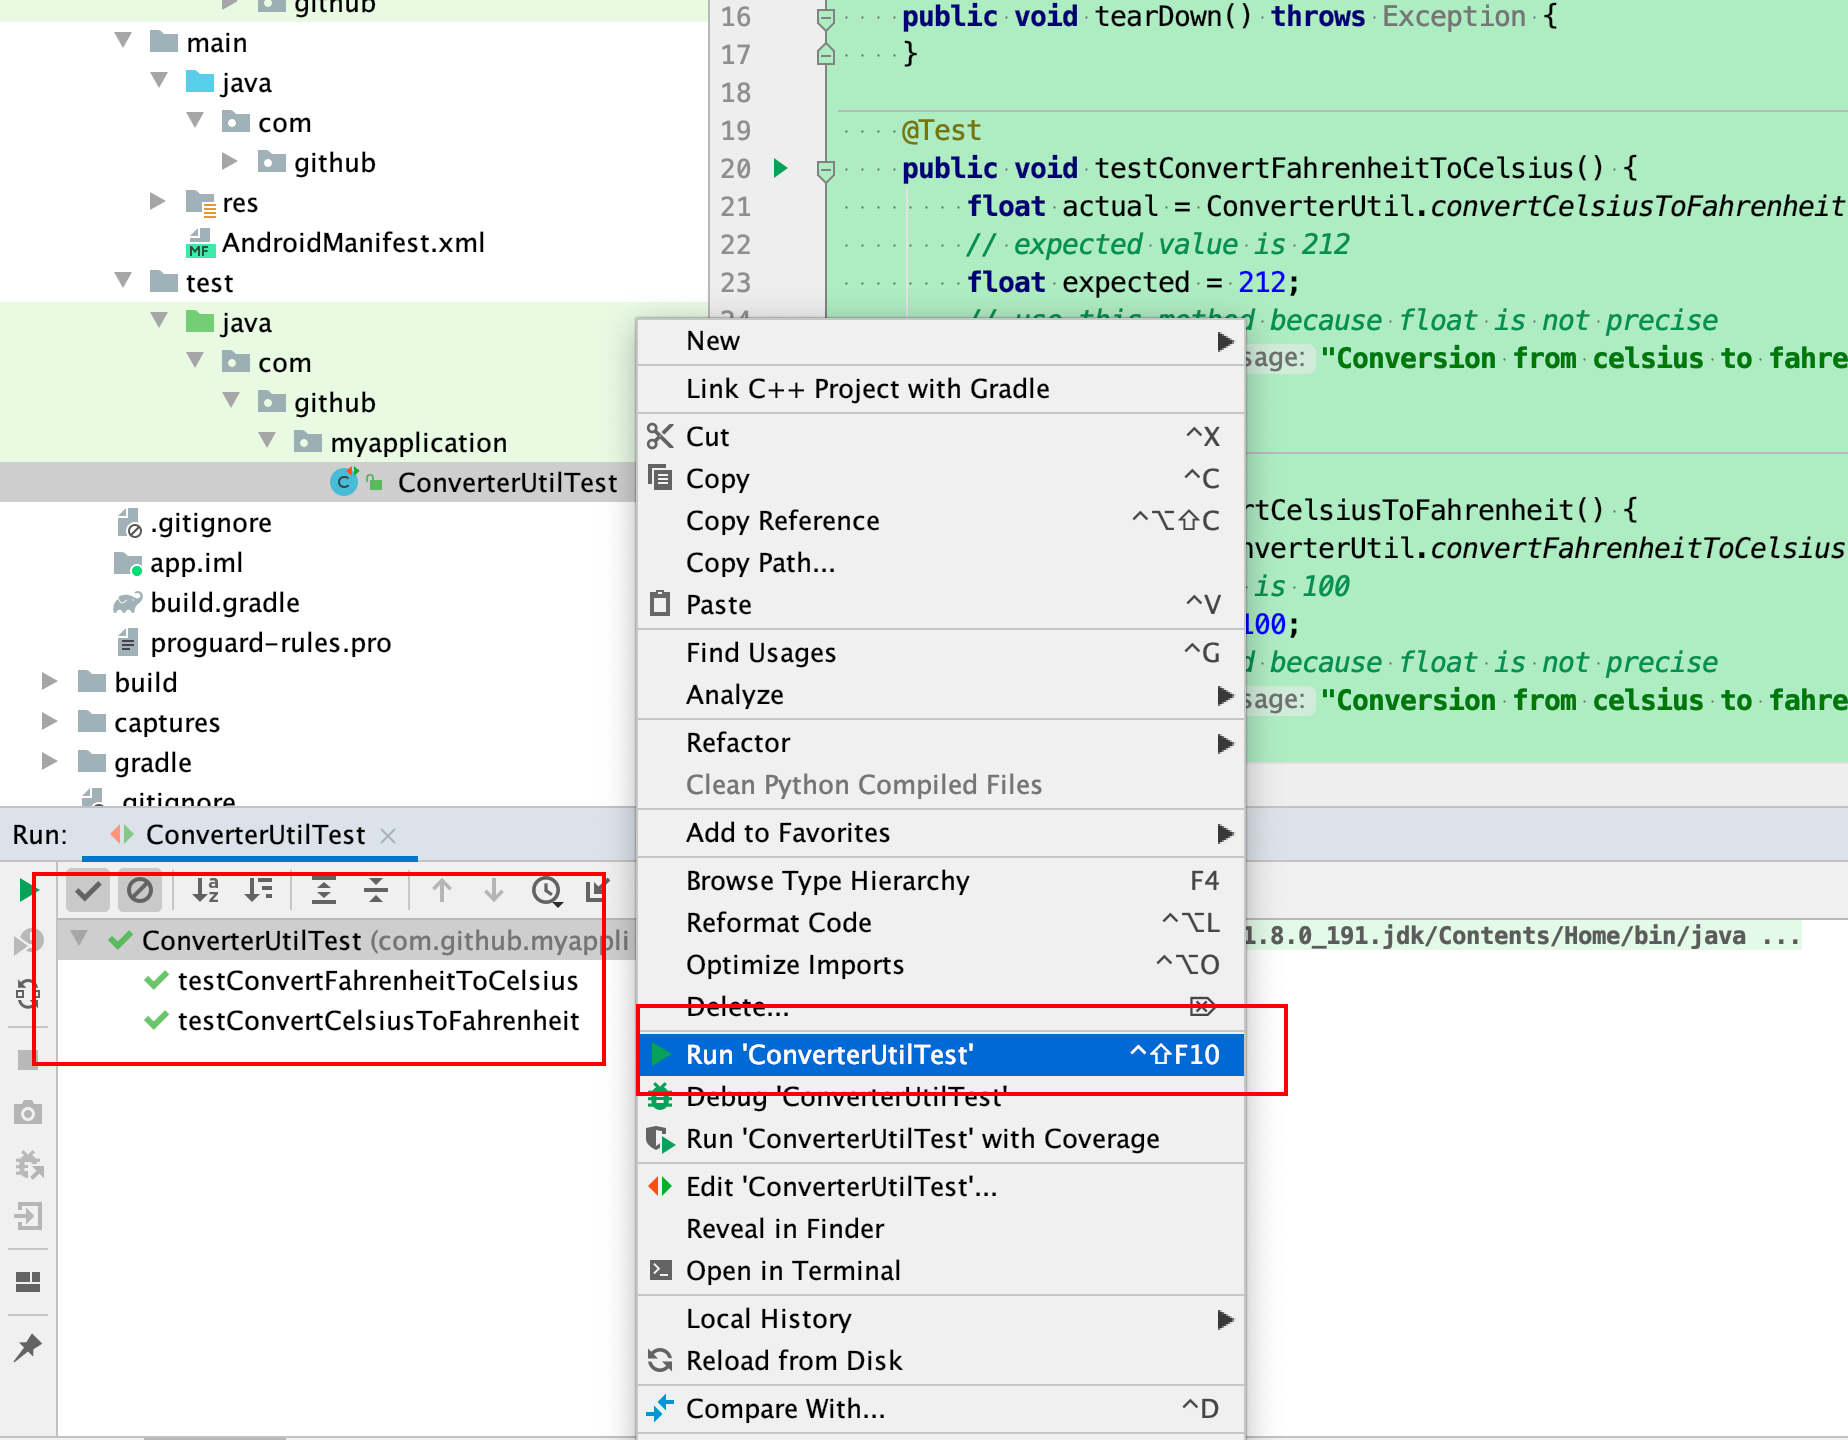Open the Analyze submenu
1848x1440 pixels.
tap(941, 695)
